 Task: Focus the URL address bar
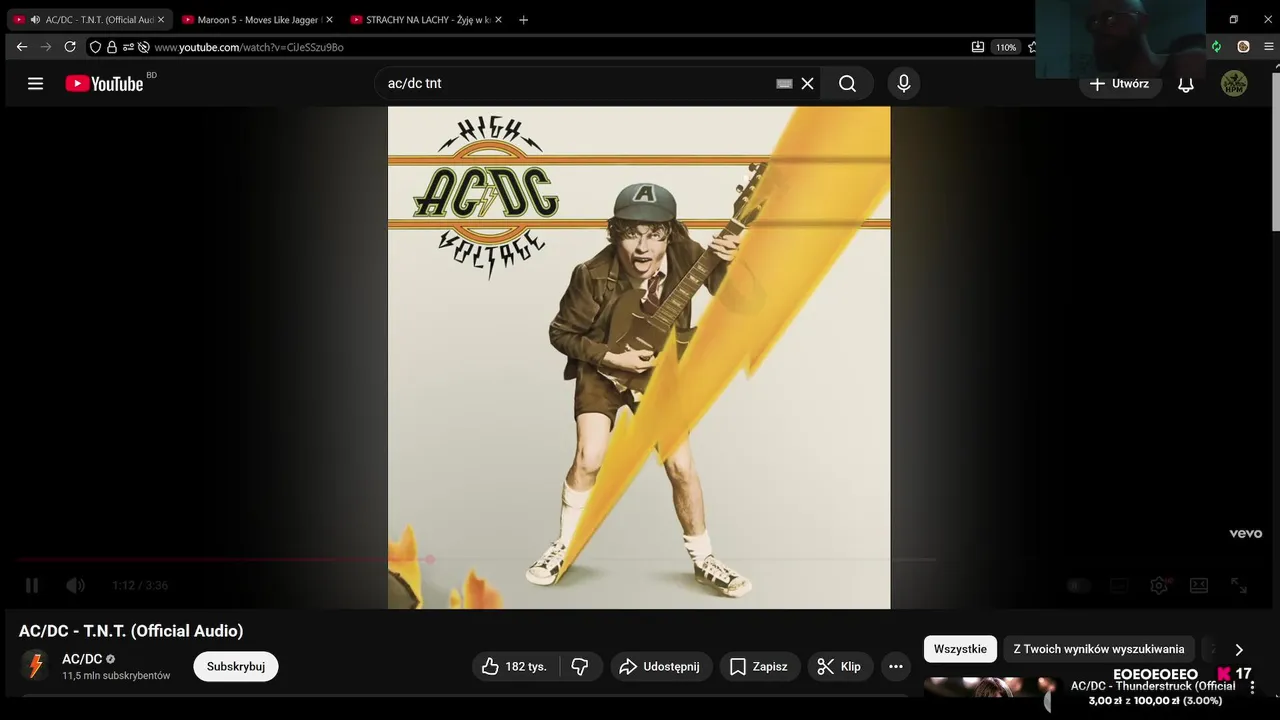560,47
